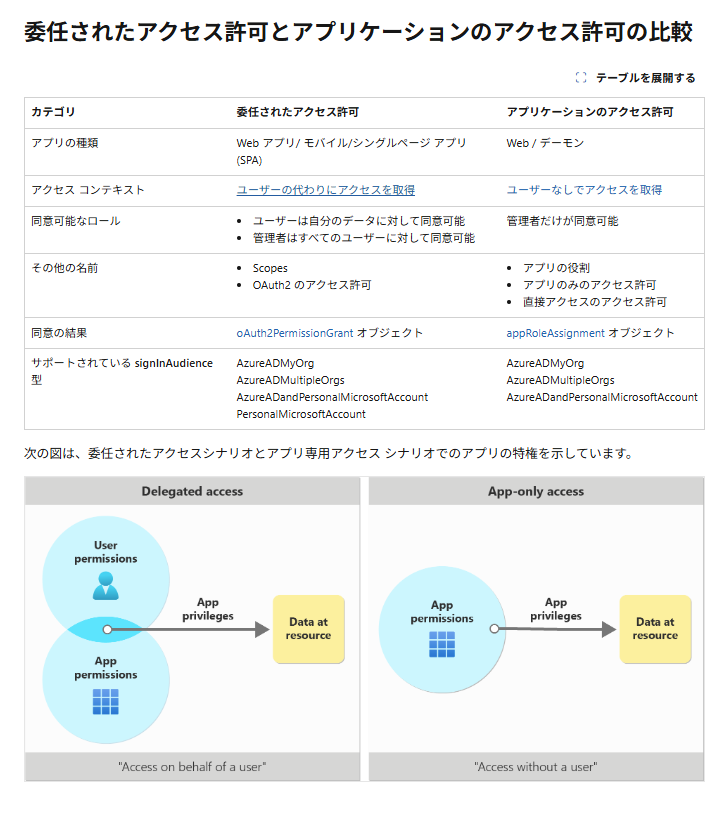Open ユーザーなしでアクセスを取得 link

pyautogui.click(x=584, y=190)
